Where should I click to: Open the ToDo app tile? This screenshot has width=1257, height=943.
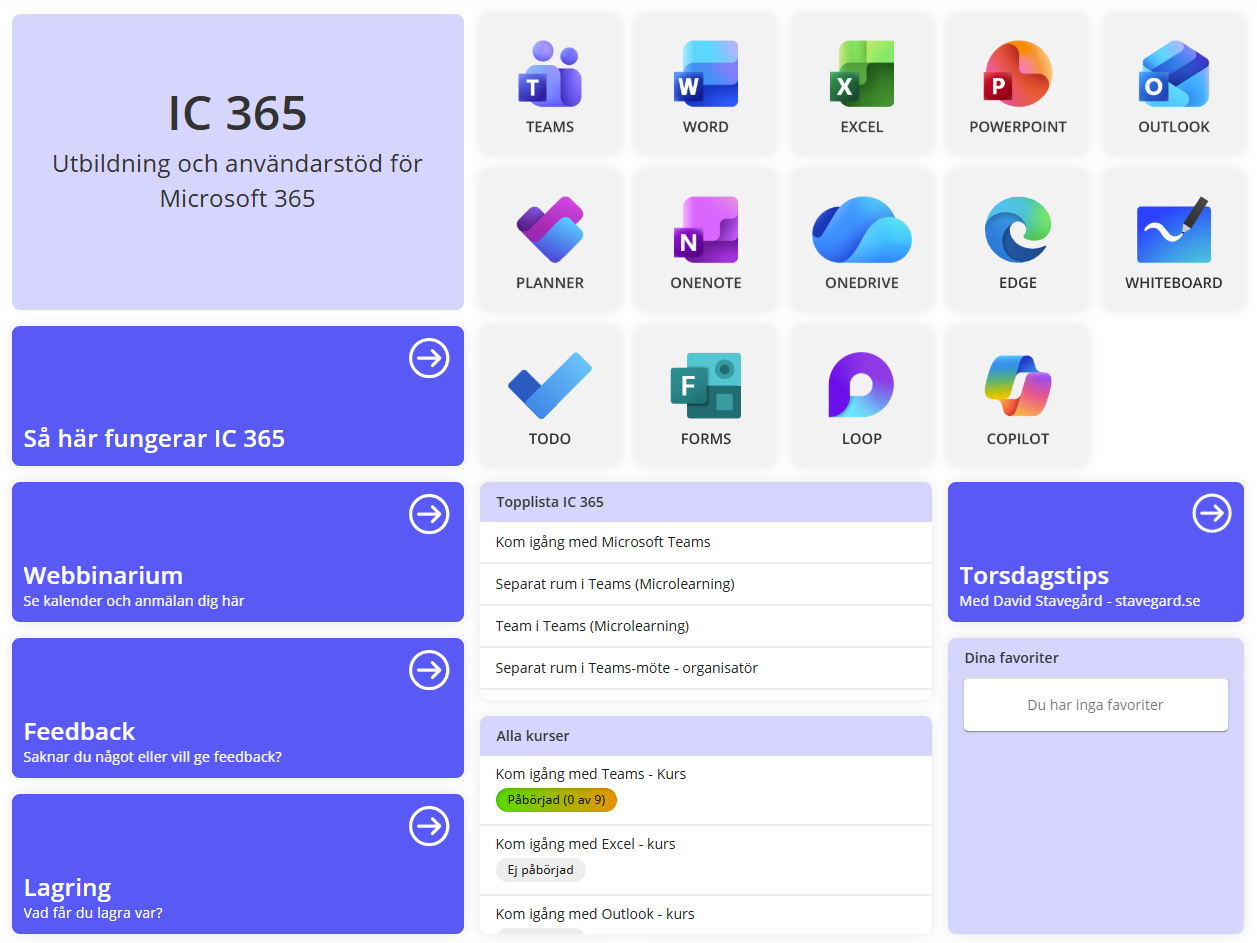click(550, 396)
